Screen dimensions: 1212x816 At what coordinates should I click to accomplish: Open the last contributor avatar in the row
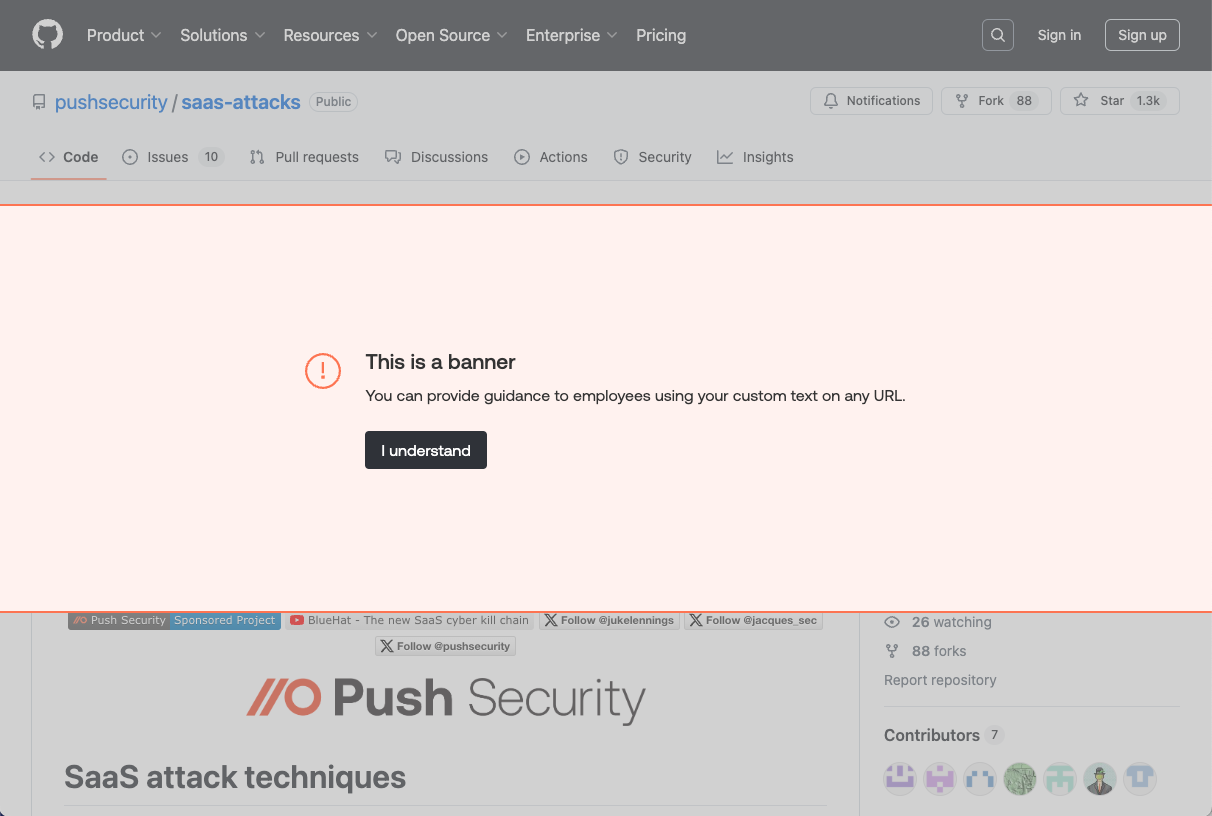1140,779
